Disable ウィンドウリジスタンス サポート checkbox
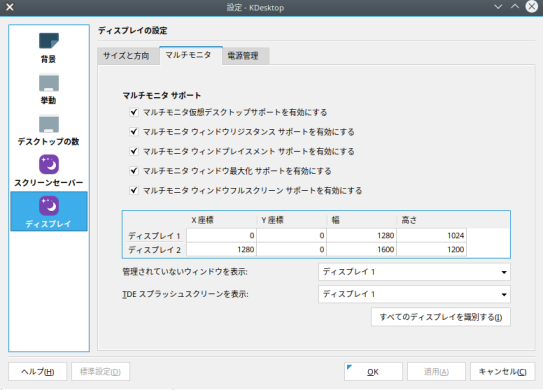 134,132
